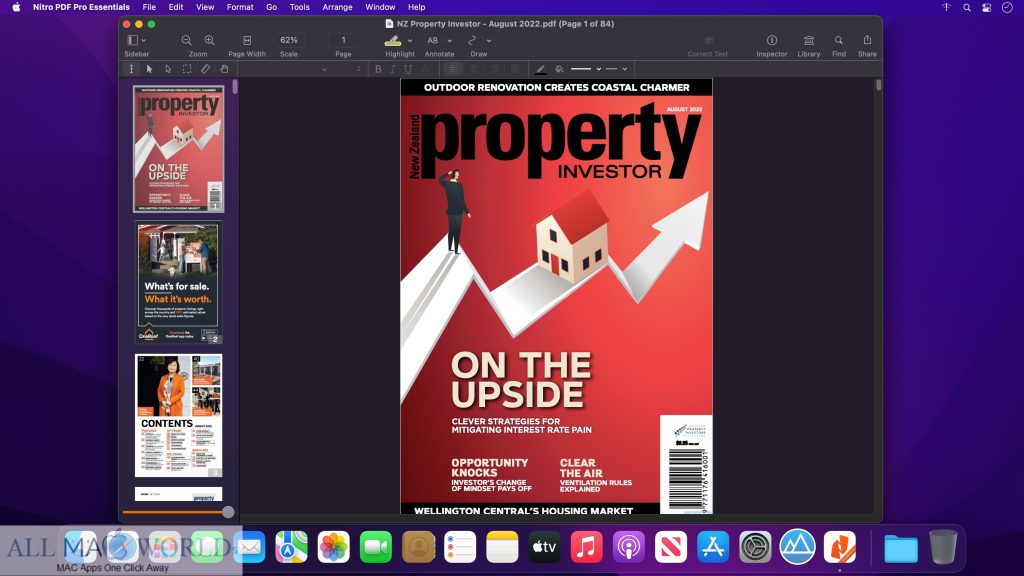Viewport: 1024px width, 576px height.
Task: Select the rectangular marquee tool
Action: click(187, 69)
